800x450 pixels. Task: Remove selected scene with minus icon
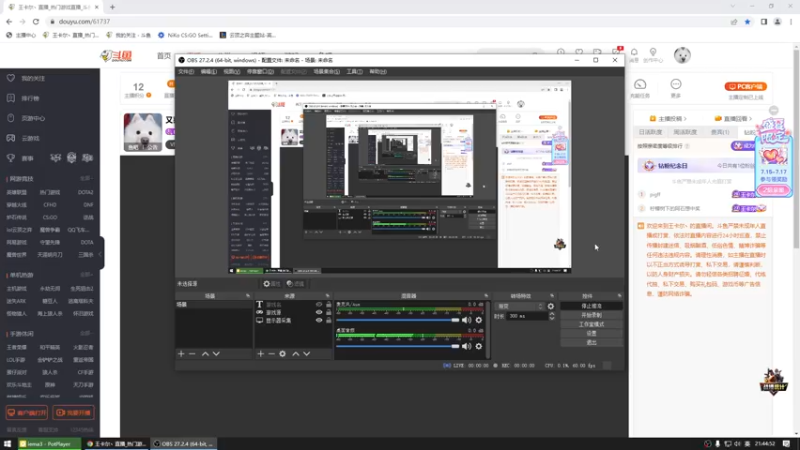pos(192,354)
